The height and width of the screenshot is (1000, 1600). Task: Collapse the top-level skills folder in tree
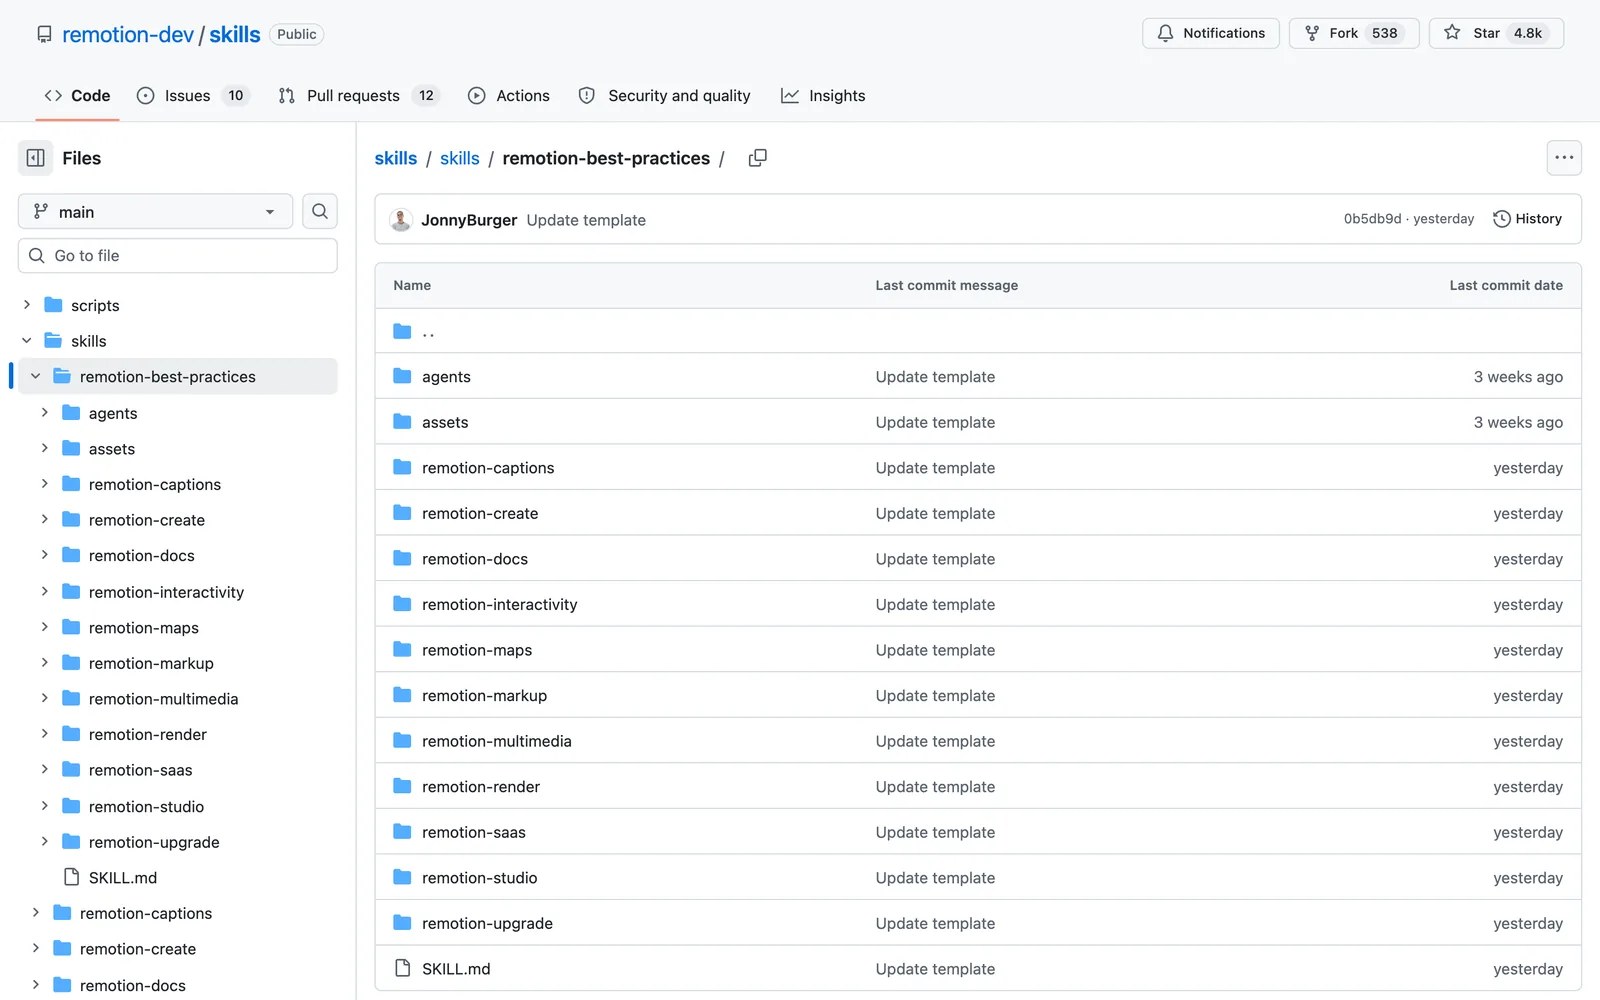click(27, 341)
